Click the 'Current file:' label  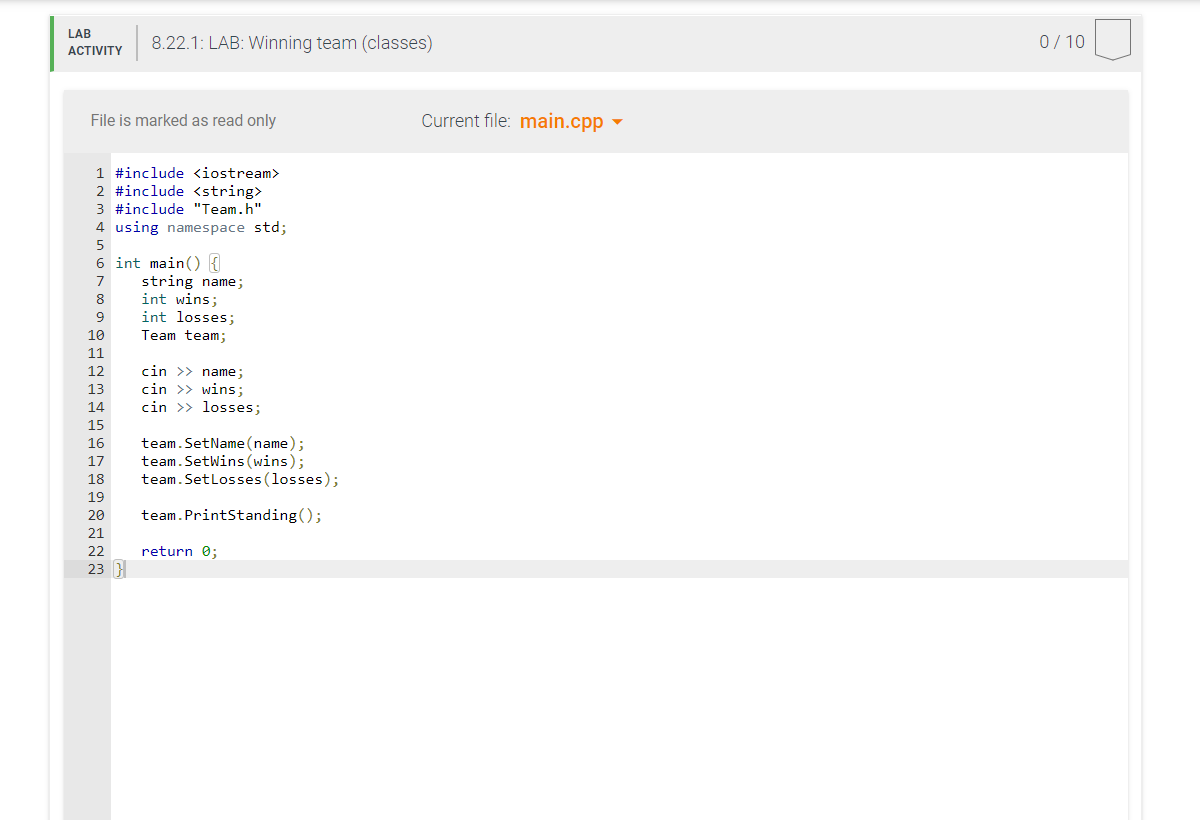click(466, 121)
